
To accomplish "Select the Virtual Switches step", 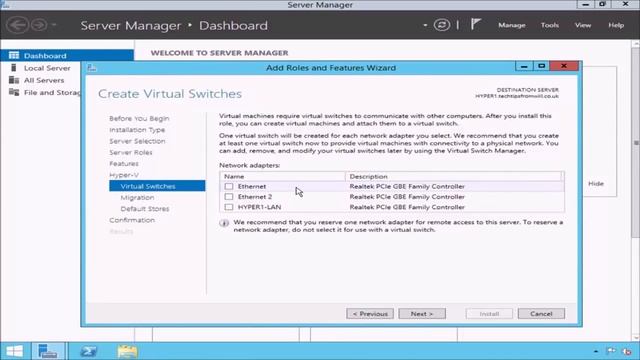I will (x=157, y=186).
